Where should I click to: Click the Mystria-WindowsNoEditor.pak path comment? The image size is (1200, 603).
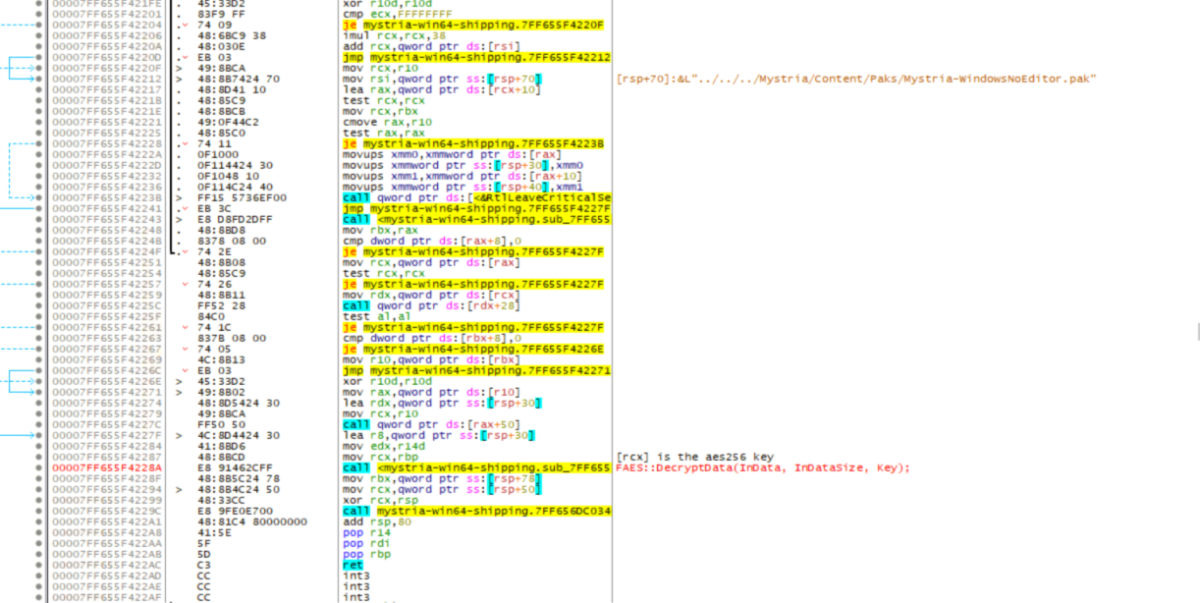coord(856,78)
